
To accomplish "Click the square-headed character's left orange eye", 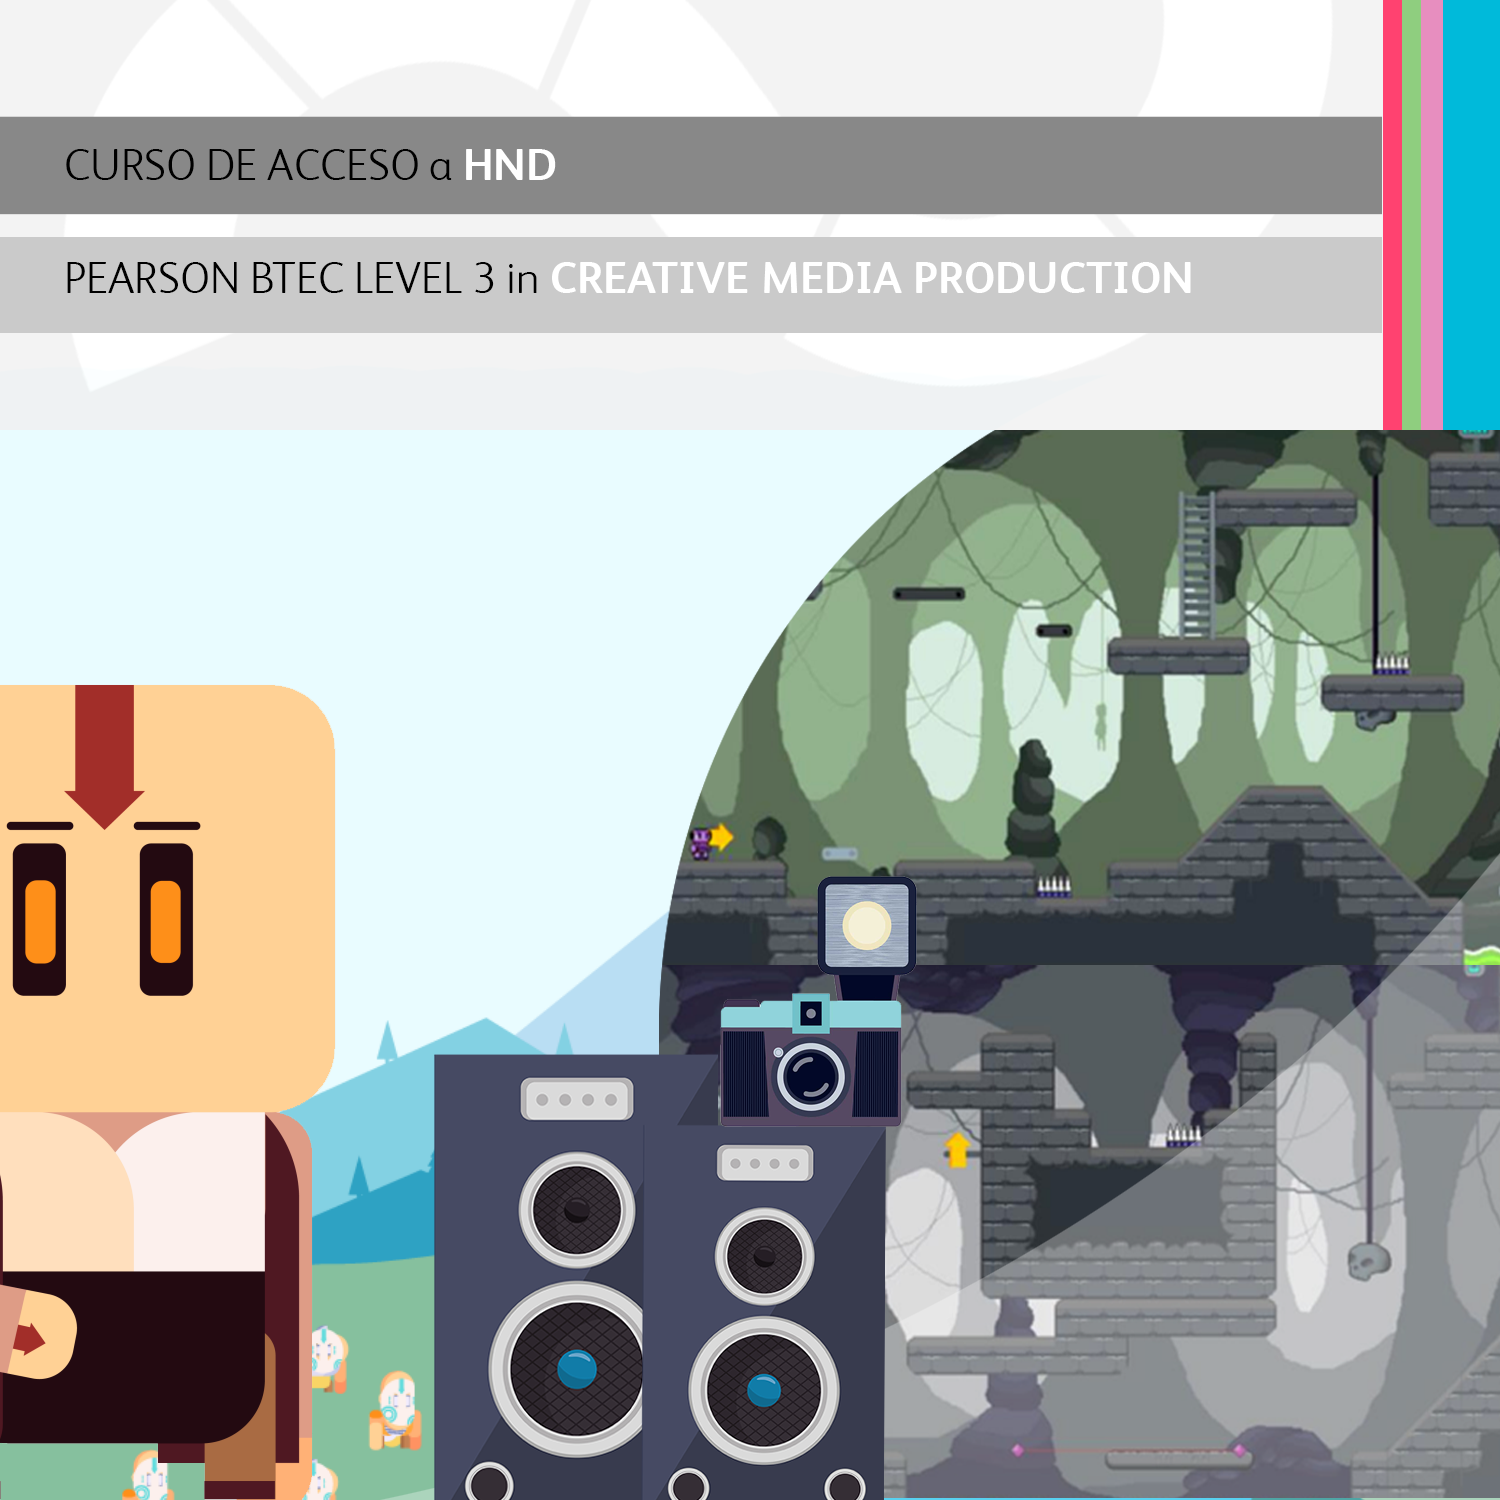I will 39,920.
